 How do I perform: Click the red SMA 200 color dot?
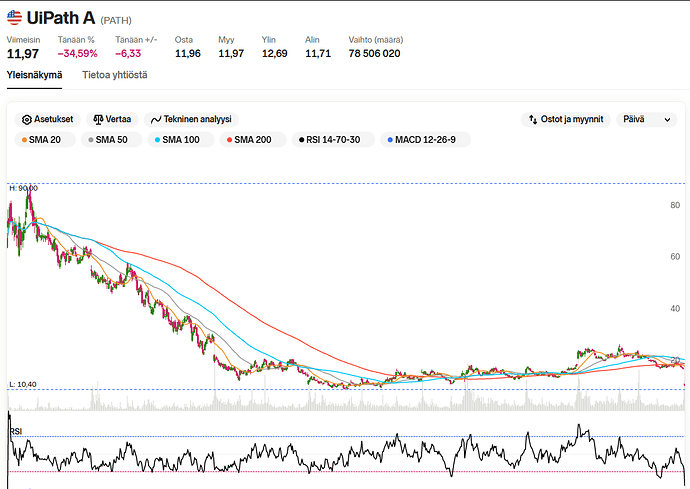click(229, 140)
